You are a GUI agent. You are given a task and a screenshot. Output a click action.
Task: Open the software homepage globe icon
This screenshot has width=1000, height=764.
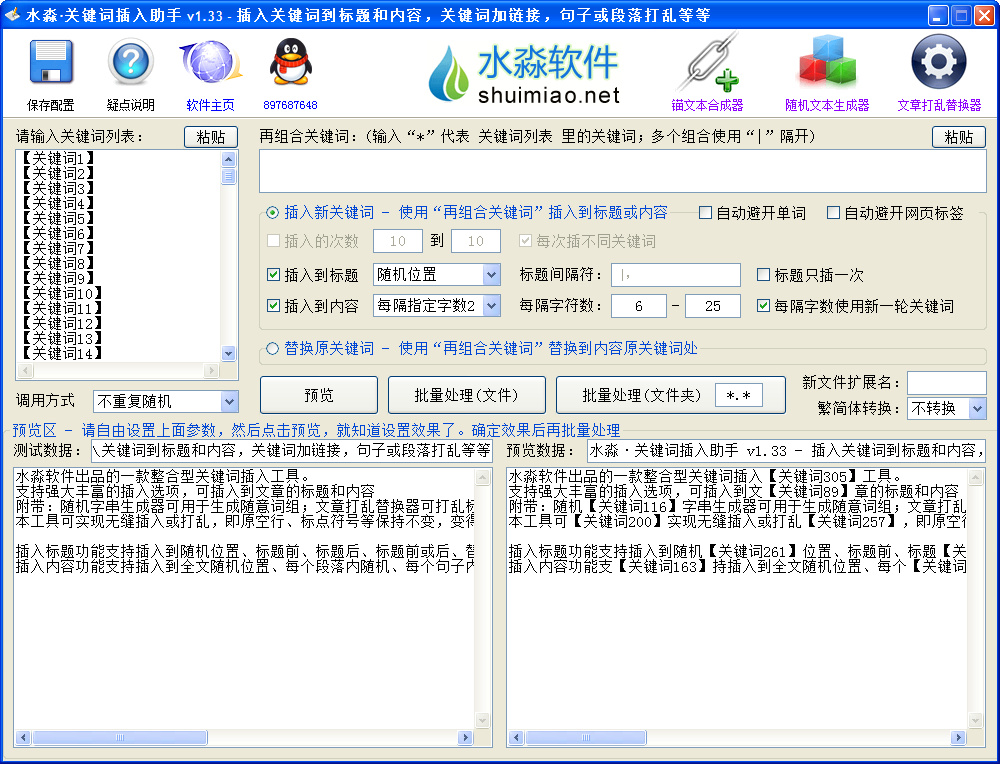pyautogui.click(x=210, y=62)
